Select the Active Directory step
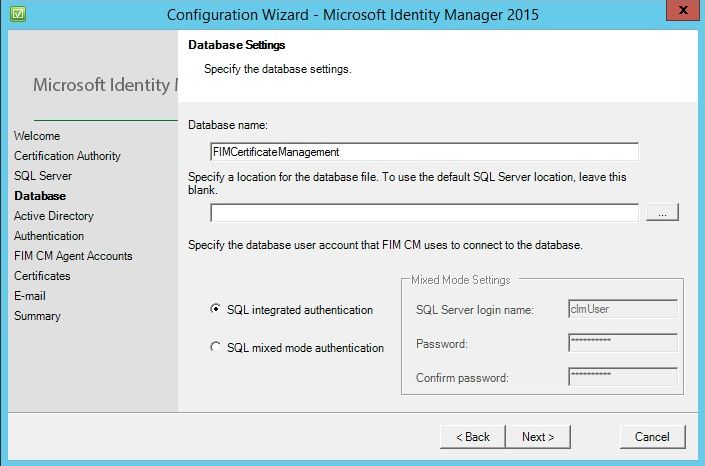 click(x=54, y=216)
